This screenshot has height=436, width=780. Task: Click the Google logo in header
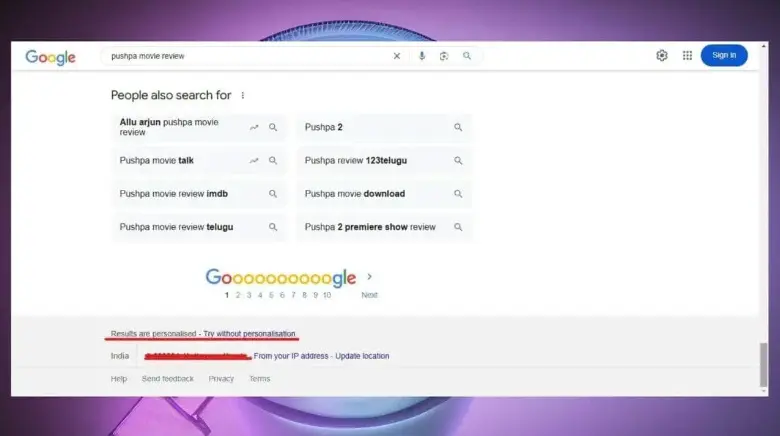click(50, 57)
